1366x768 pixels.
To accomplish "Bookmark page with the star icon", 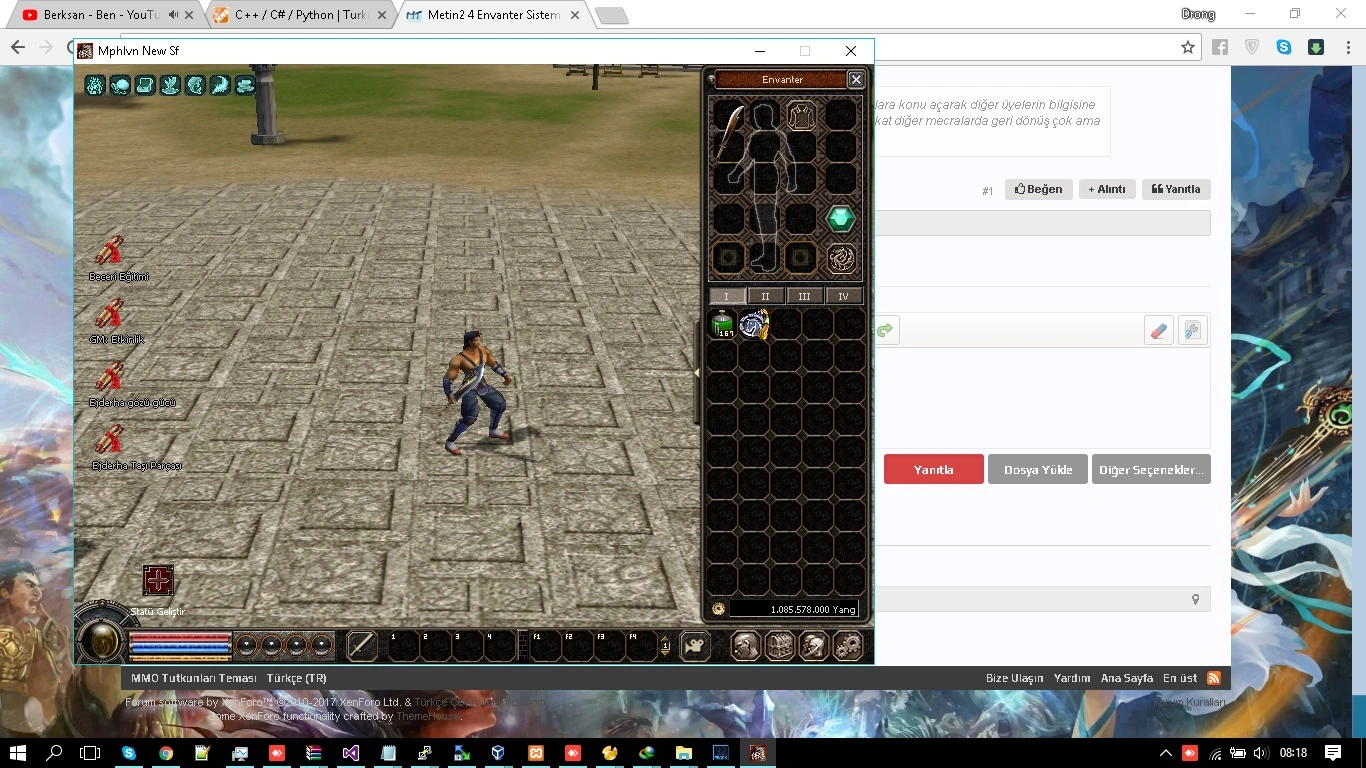I will [1187, 47].
